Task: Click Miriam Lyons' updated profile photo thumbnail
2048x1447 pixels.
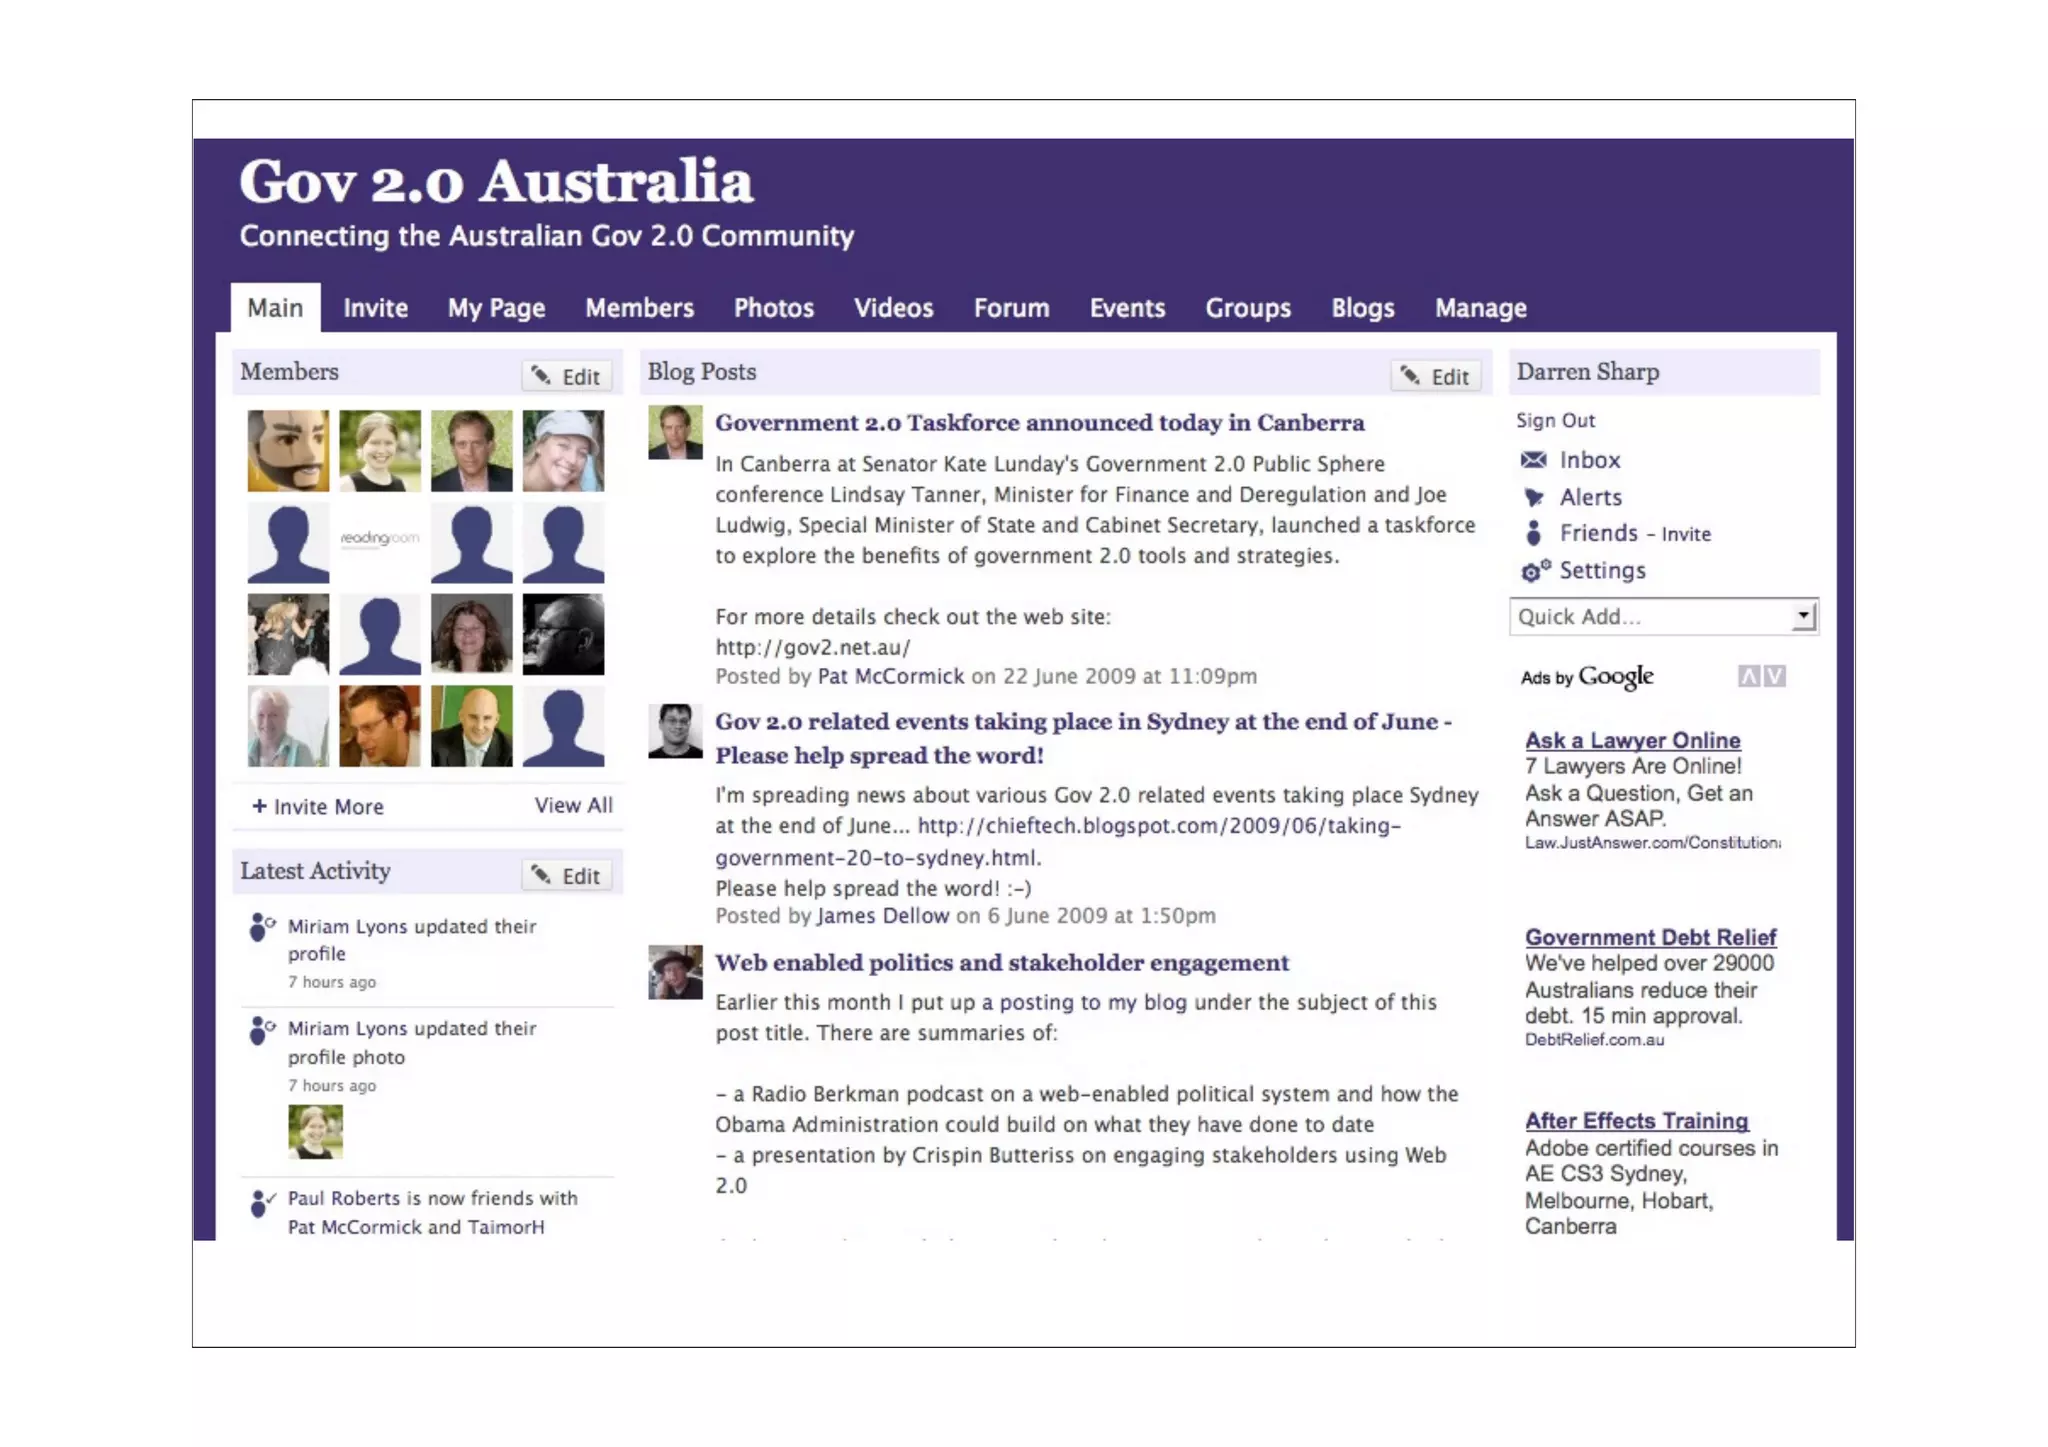Action: click(315, 1131)
